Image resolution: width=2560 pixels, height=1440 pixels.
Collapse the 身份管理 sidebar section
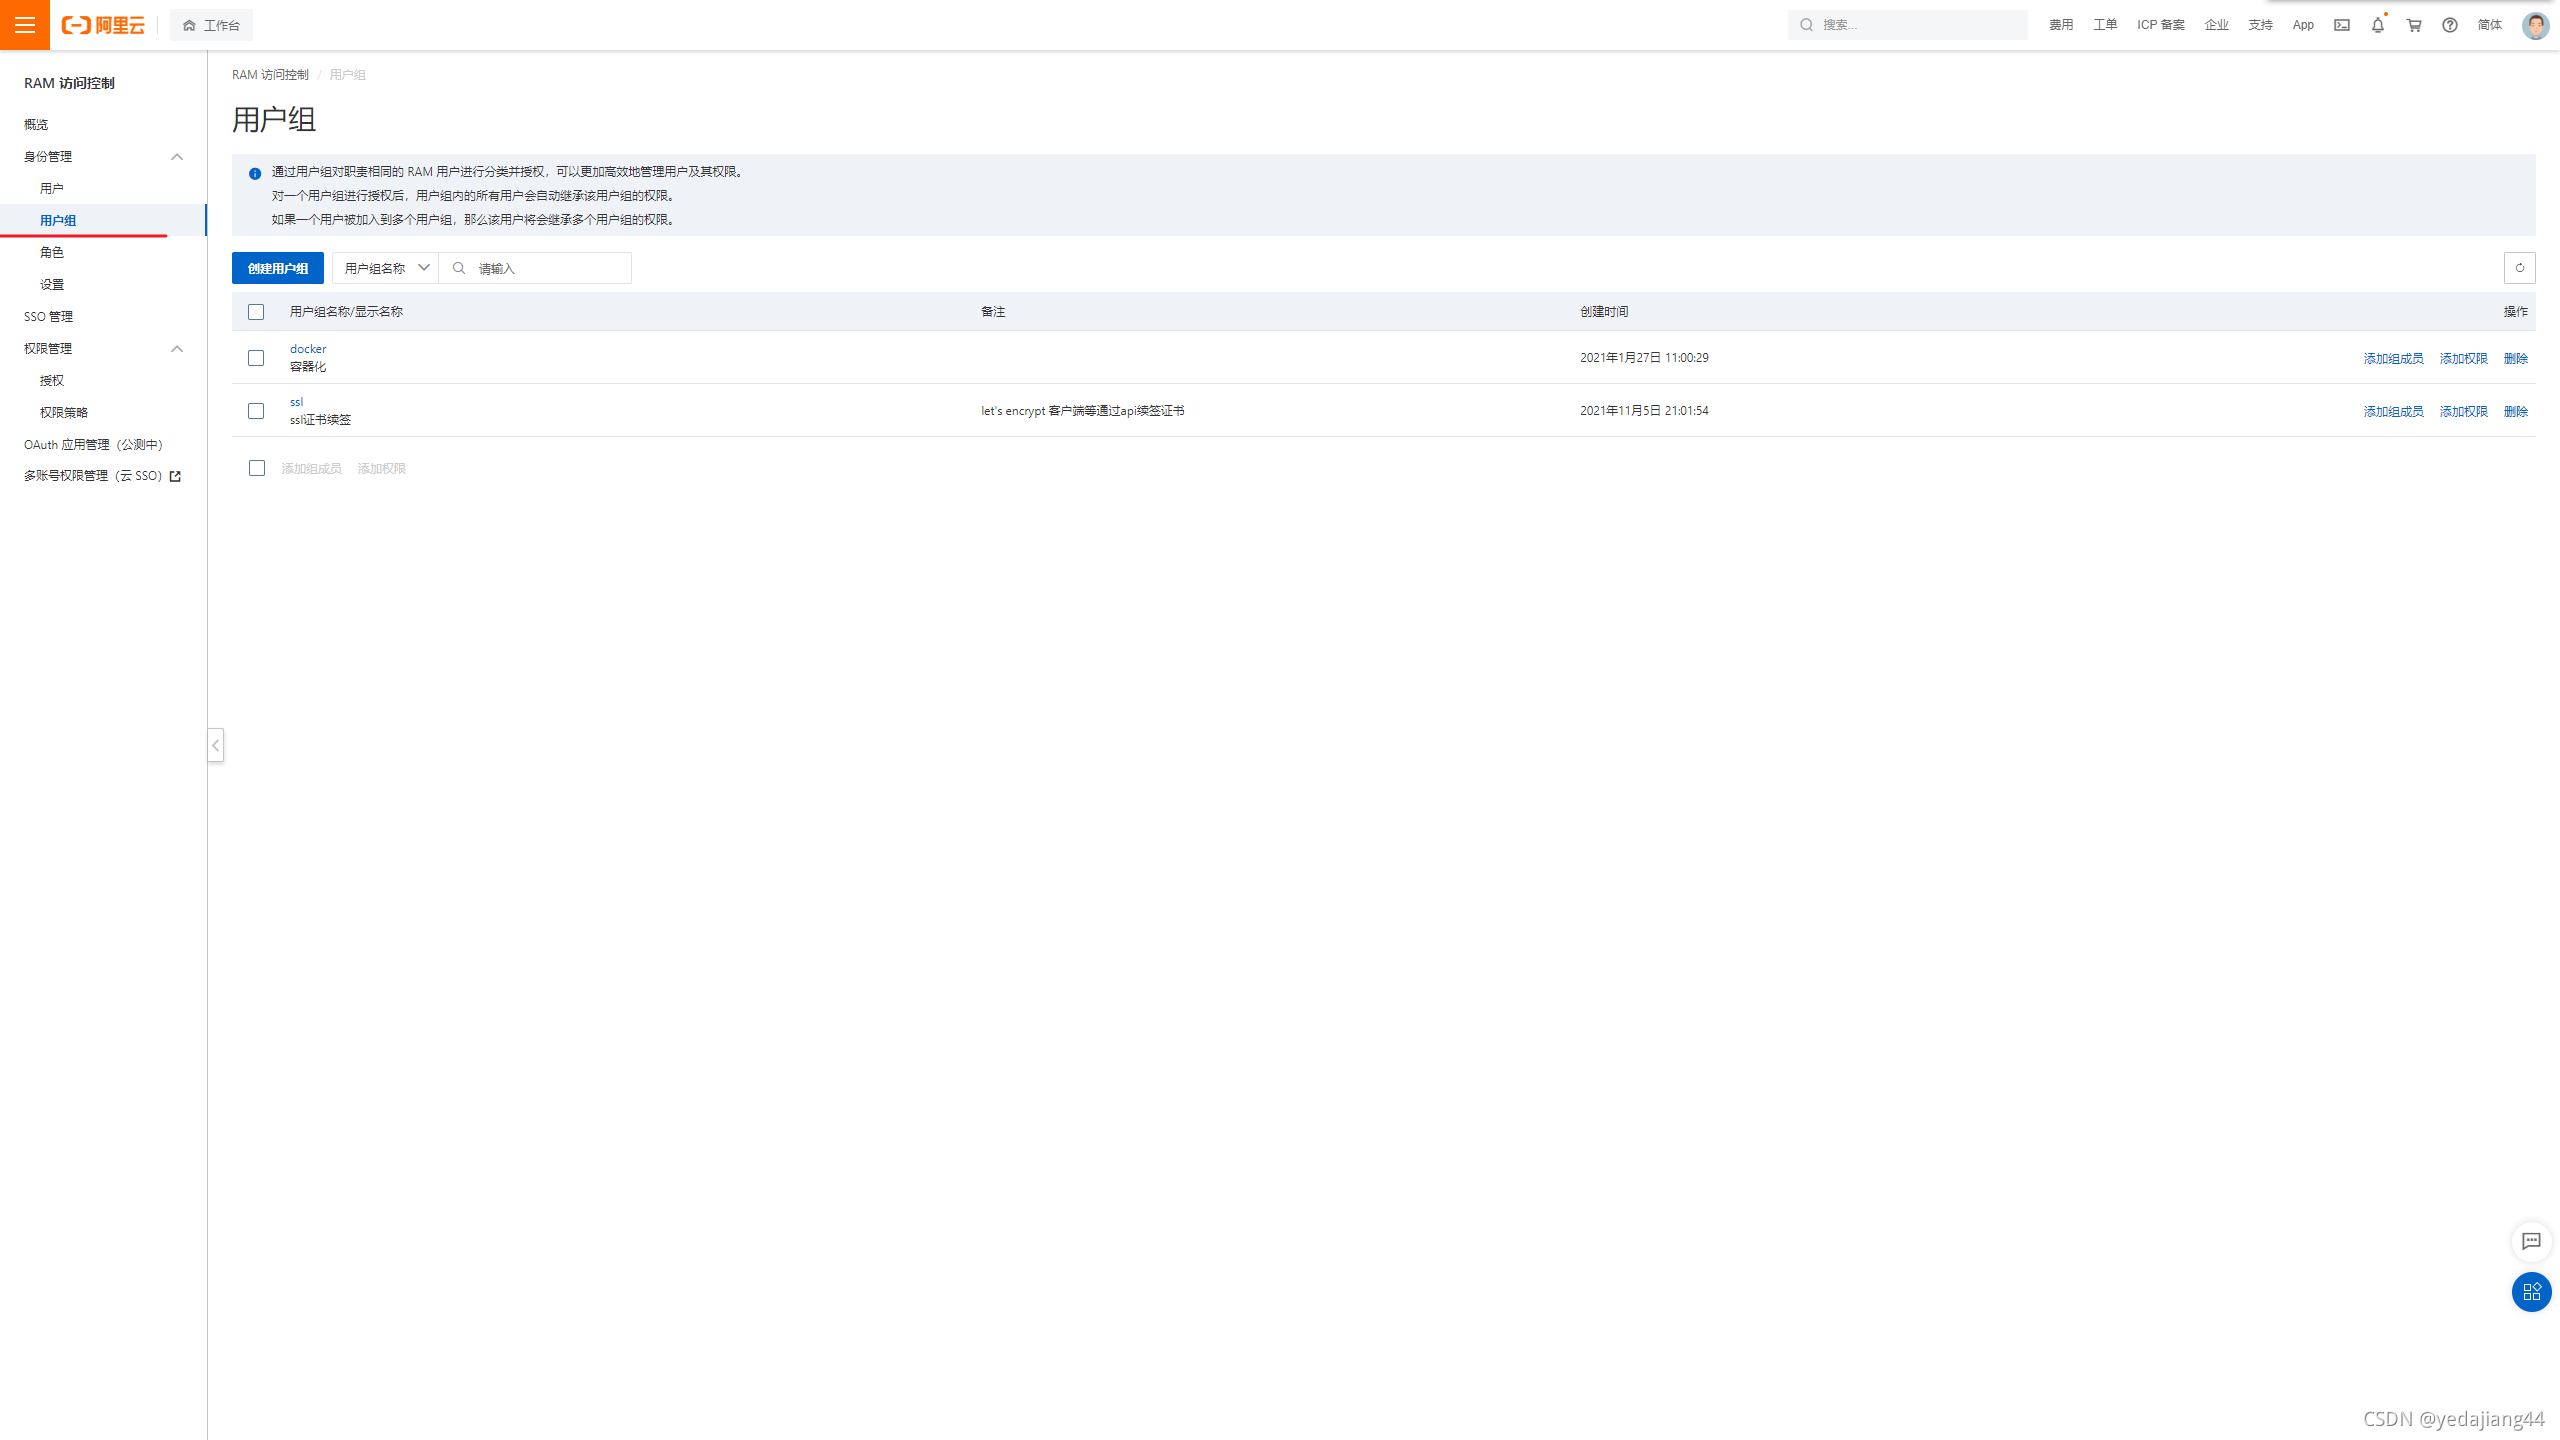(177, 157)
